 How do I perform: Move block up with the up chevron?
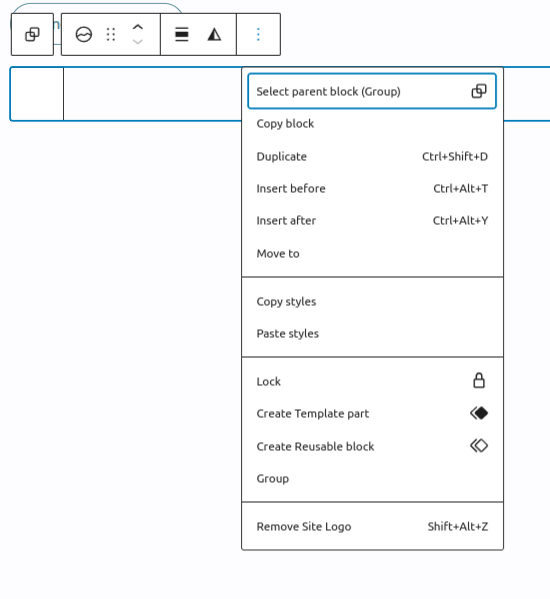coord(138,27)
